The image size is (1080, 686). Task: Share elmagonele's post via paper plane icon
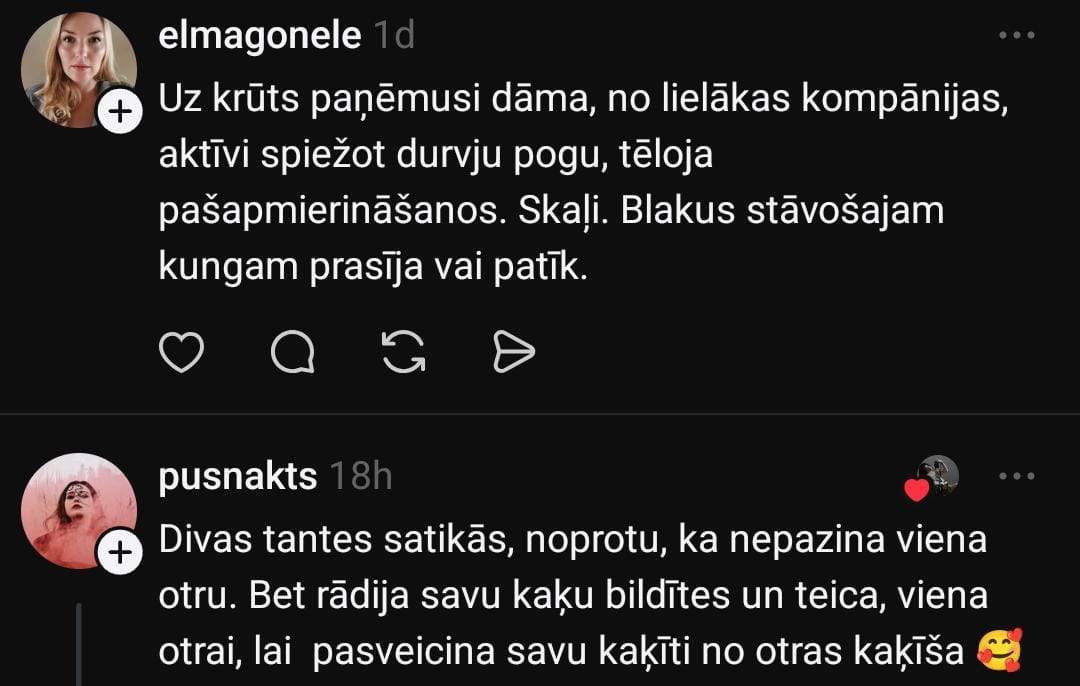click(515, 351)
